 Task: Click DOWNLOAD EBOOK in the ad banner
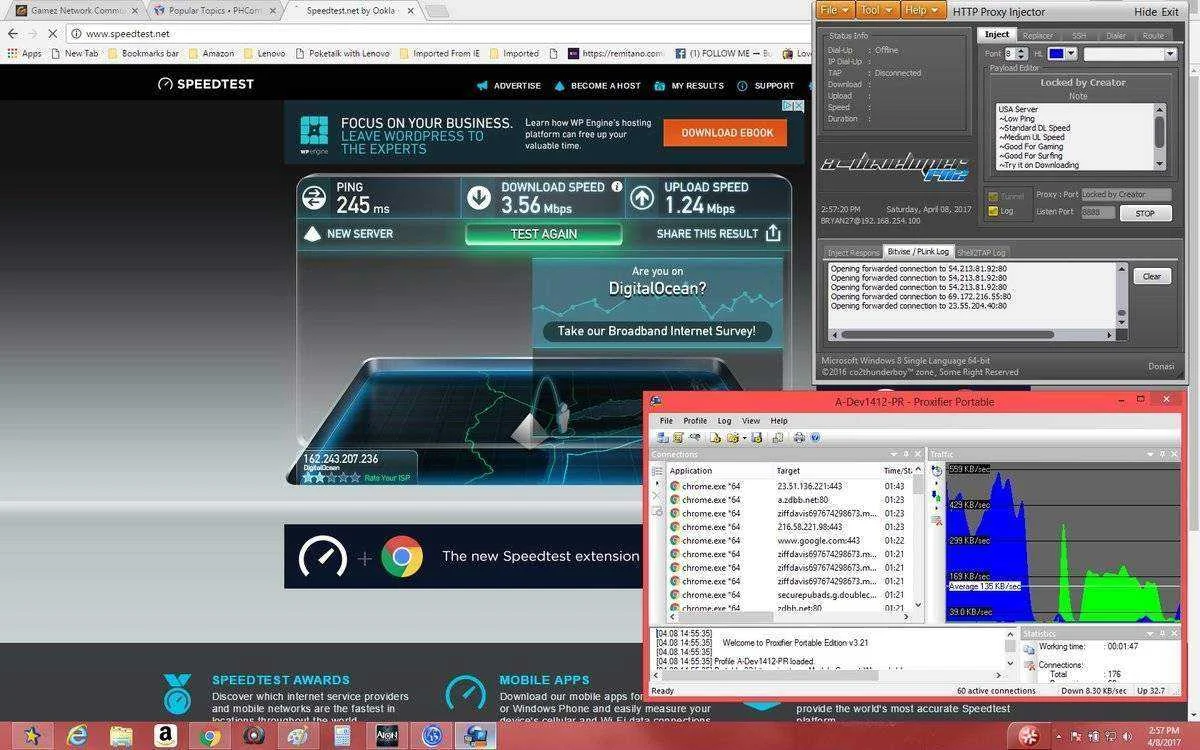(727, 132)
